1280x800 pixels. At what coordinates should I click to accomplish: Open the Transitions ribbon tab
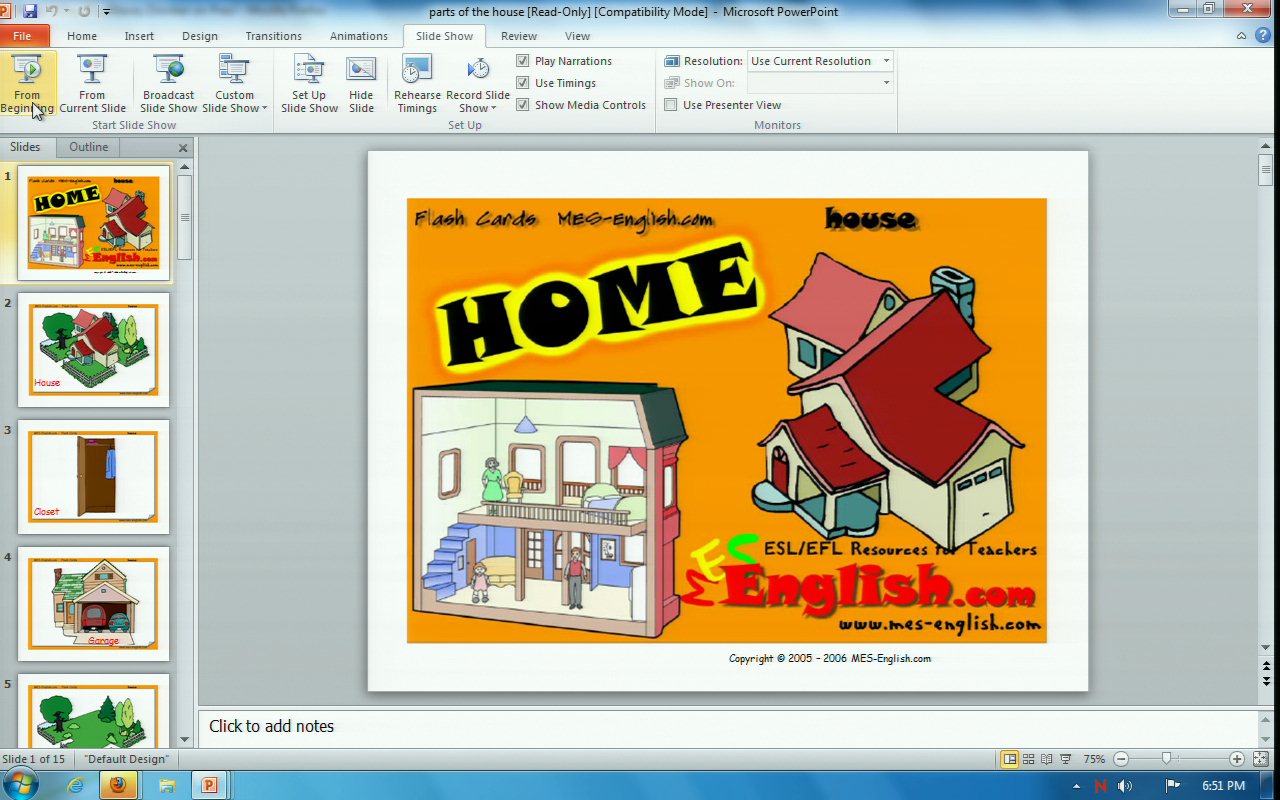[x=273, y=36]
